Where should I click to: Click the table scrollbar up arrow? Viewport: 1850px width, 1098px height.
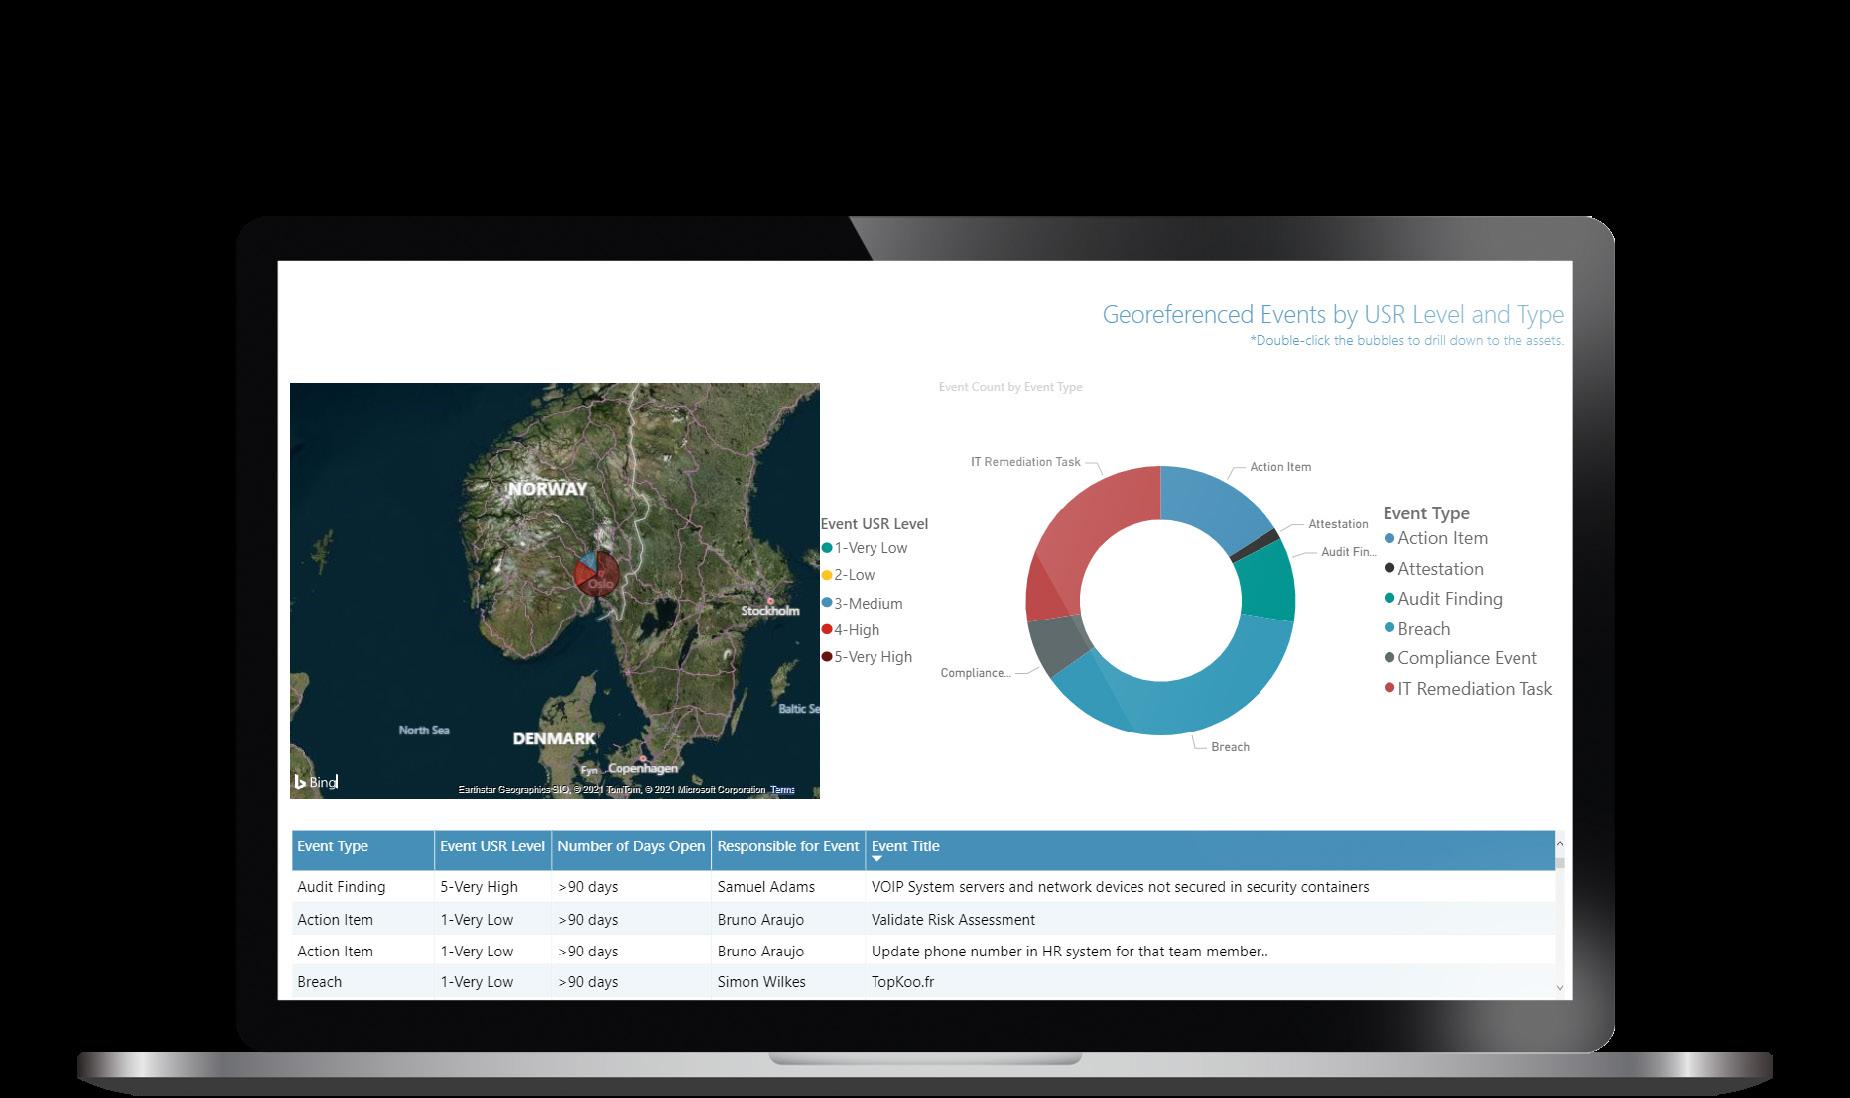tap(1560, 844)
